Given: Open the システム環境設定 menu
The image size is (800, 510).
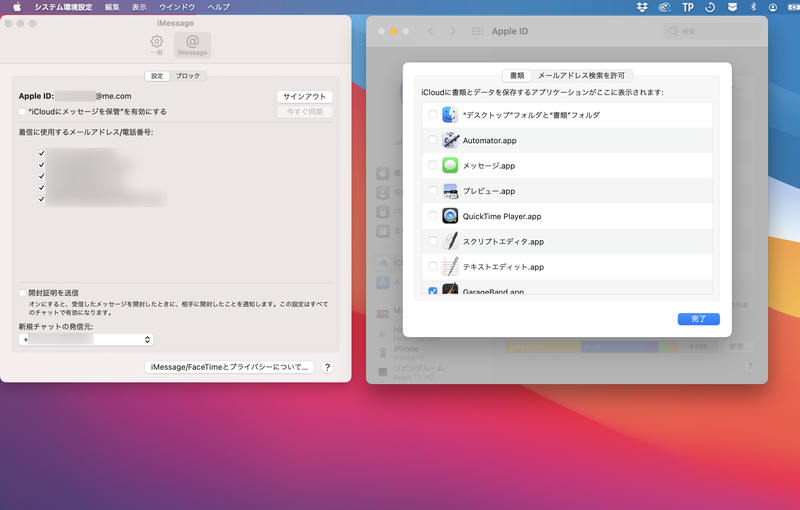Looking at the screenshot, I should 63,7.
